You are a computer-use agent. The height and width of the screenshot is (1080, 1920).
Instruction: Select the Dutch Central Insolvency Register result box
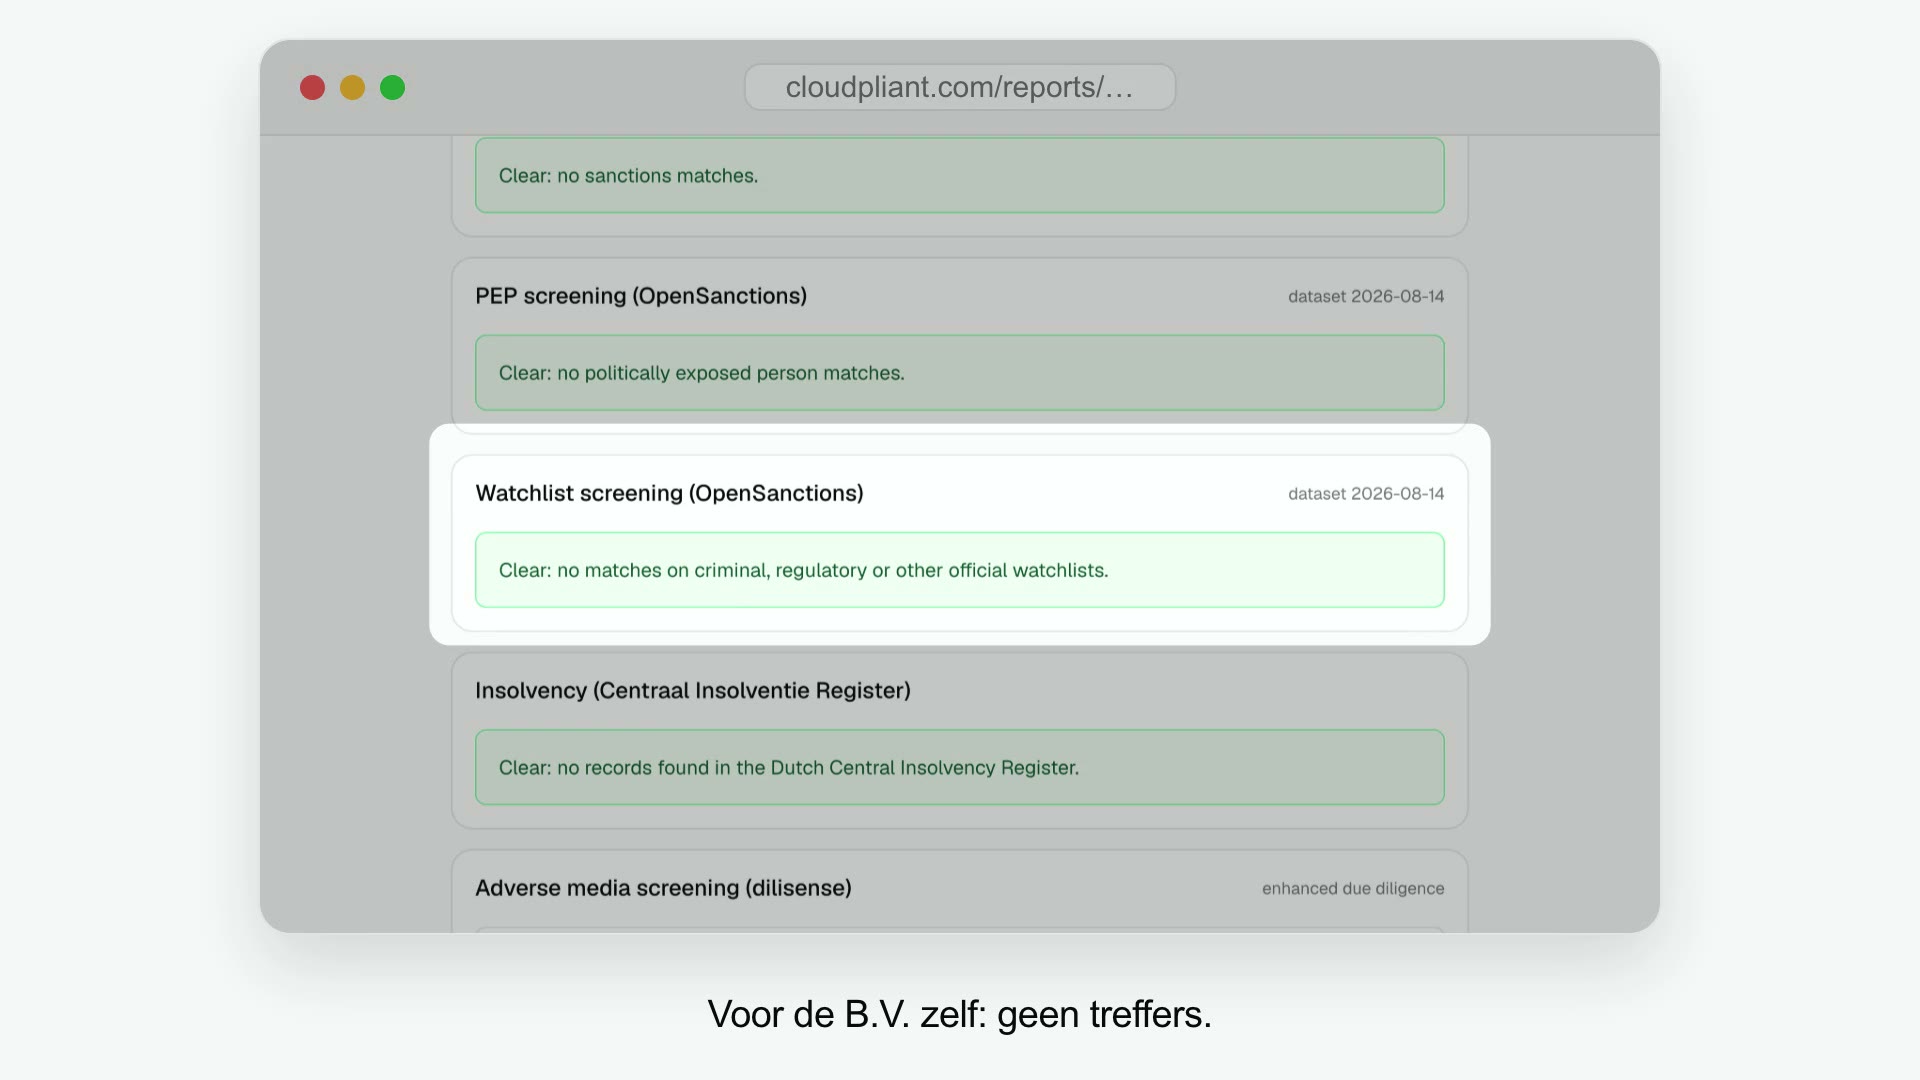(x=960, y=767)
